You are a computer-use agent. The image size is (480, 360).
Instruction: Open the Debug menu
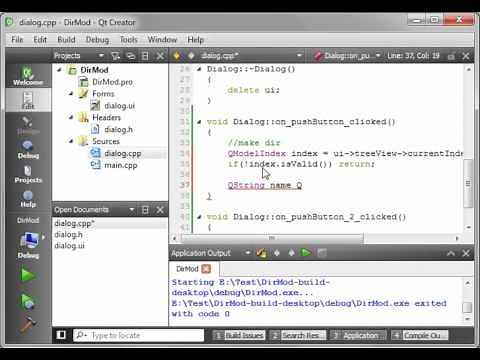[x=97, y=40]
